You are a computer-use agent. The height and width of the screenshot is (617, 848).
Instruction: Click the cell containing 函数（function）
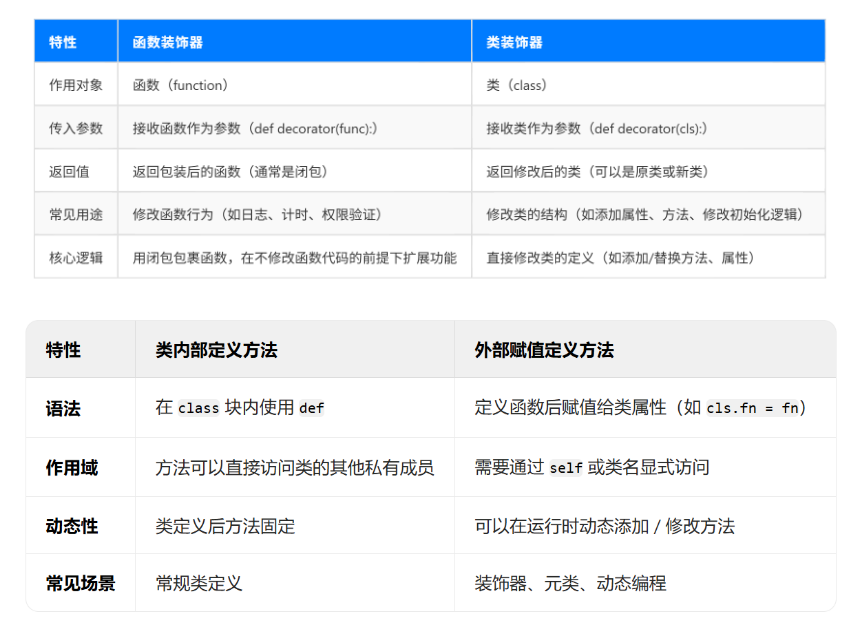click(180, 85)
